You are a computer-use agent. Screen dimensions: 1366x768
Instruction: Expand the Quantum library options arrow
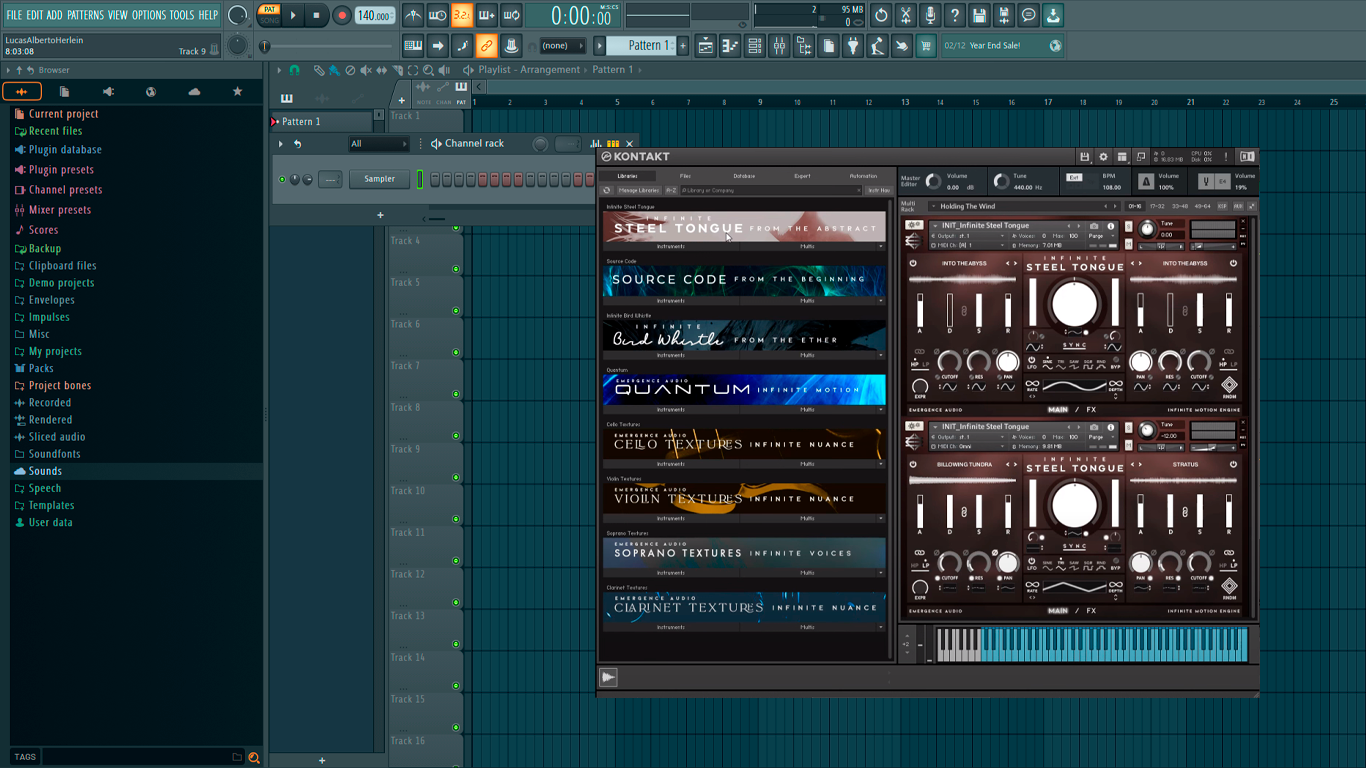pyautogui.click(x=881, y=409)
